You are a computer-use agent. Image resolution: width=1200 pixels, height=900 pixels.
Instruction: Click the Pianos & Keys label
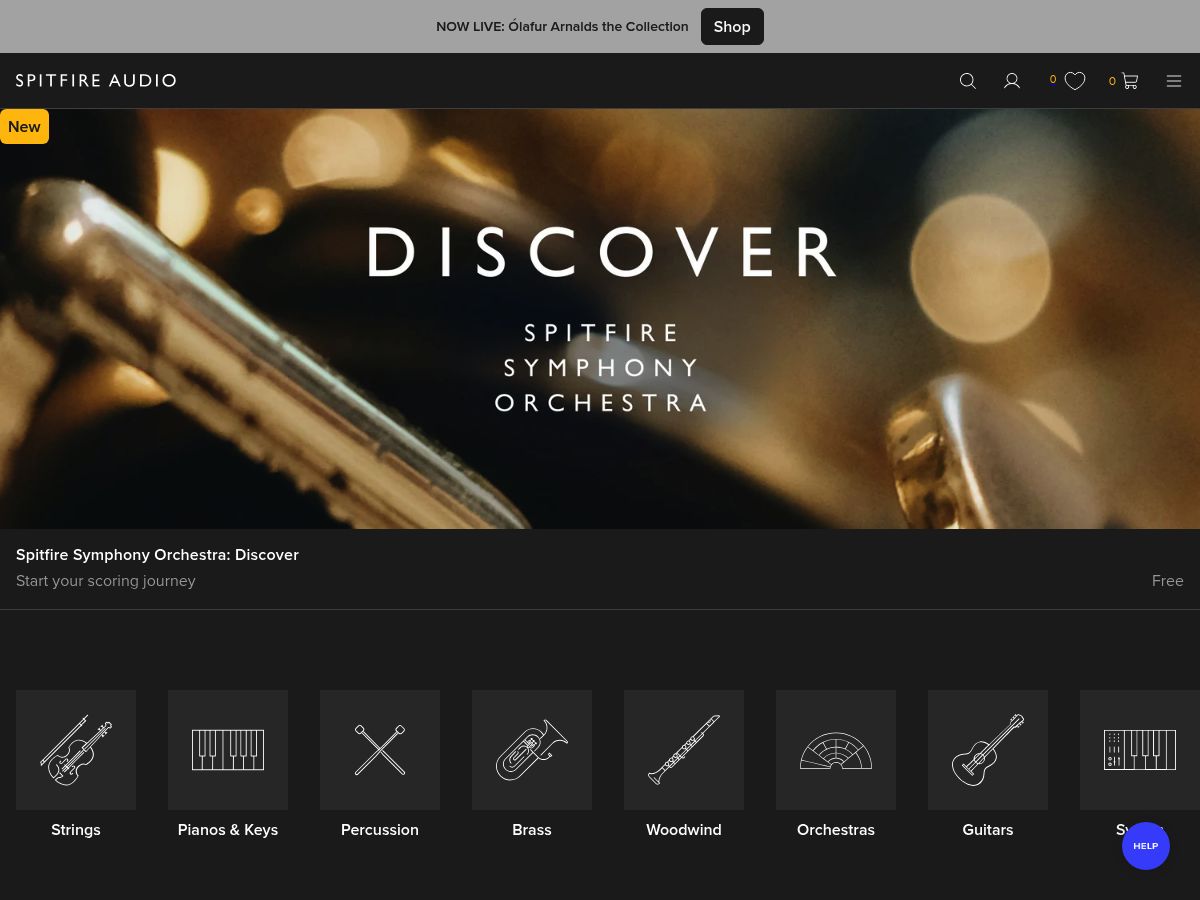pyautogui.click(x=228, y=830)
